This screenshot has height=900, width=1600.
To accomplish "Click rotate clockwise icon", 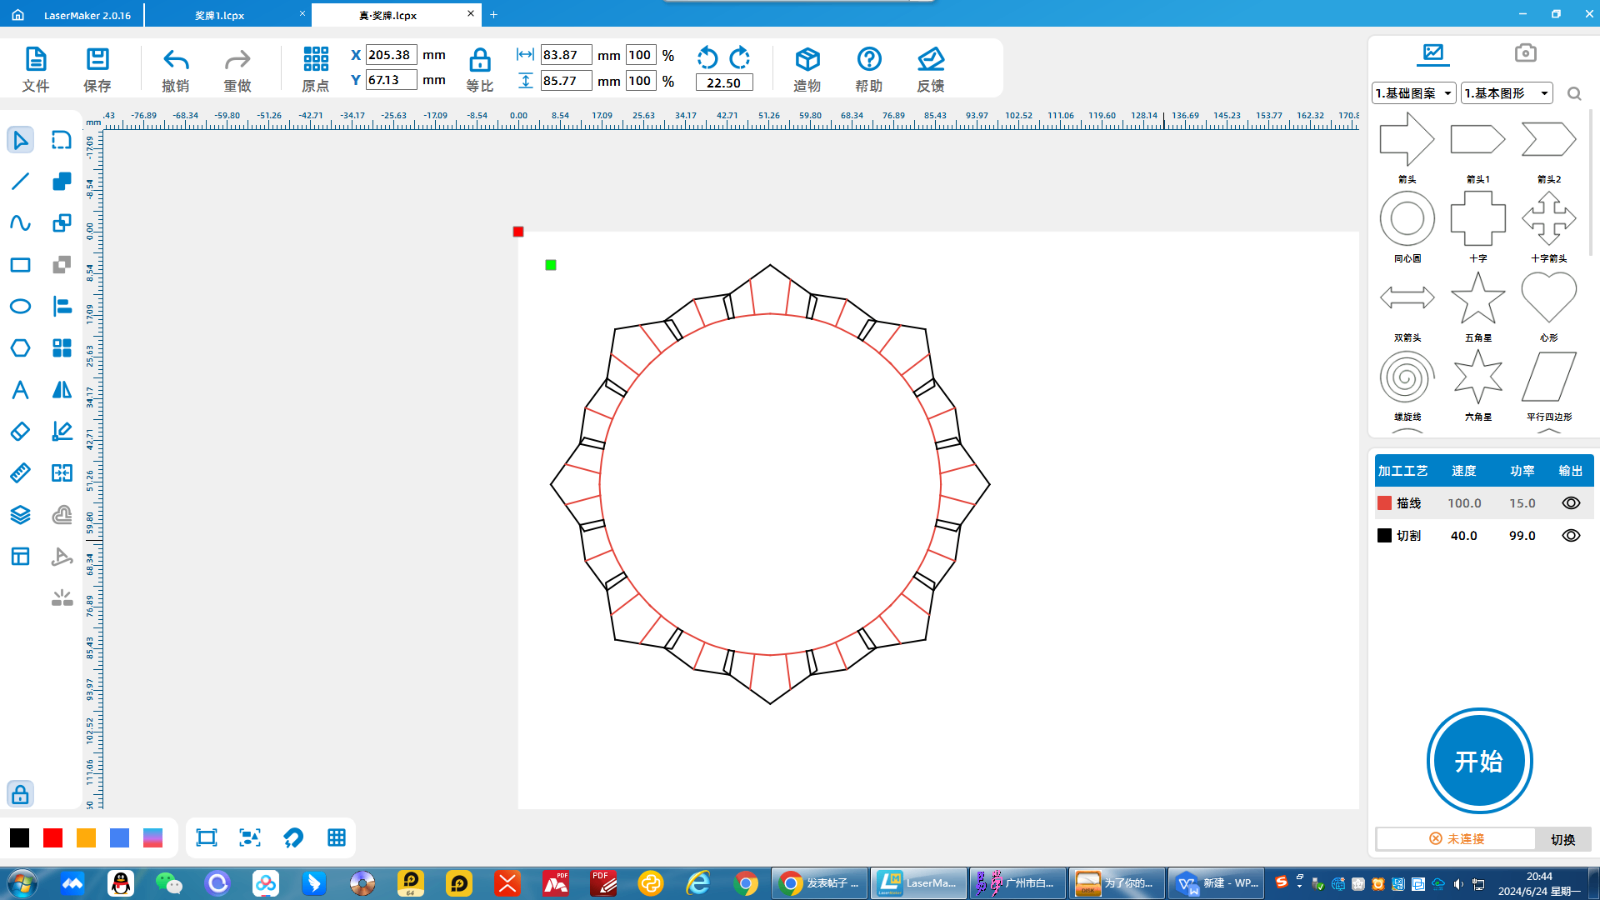I will coord(740,57).
